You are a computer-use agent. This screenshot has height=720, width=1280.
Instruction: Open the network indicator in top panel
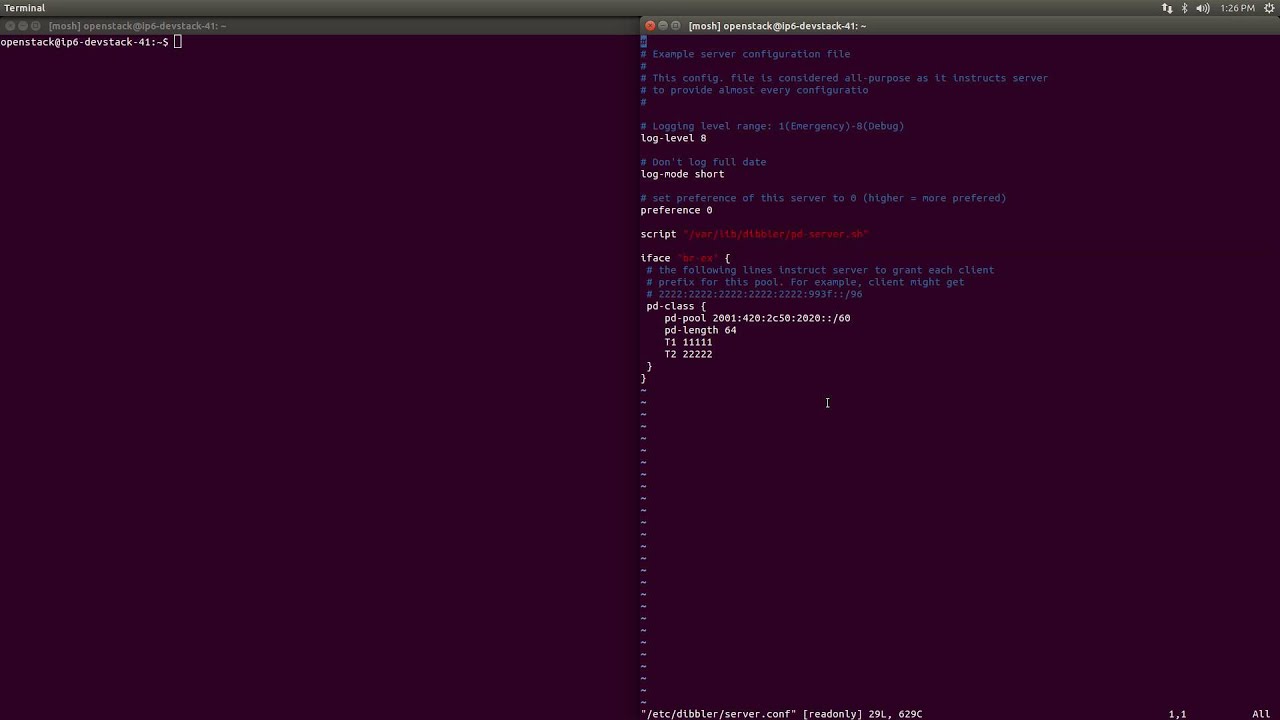1167,8
